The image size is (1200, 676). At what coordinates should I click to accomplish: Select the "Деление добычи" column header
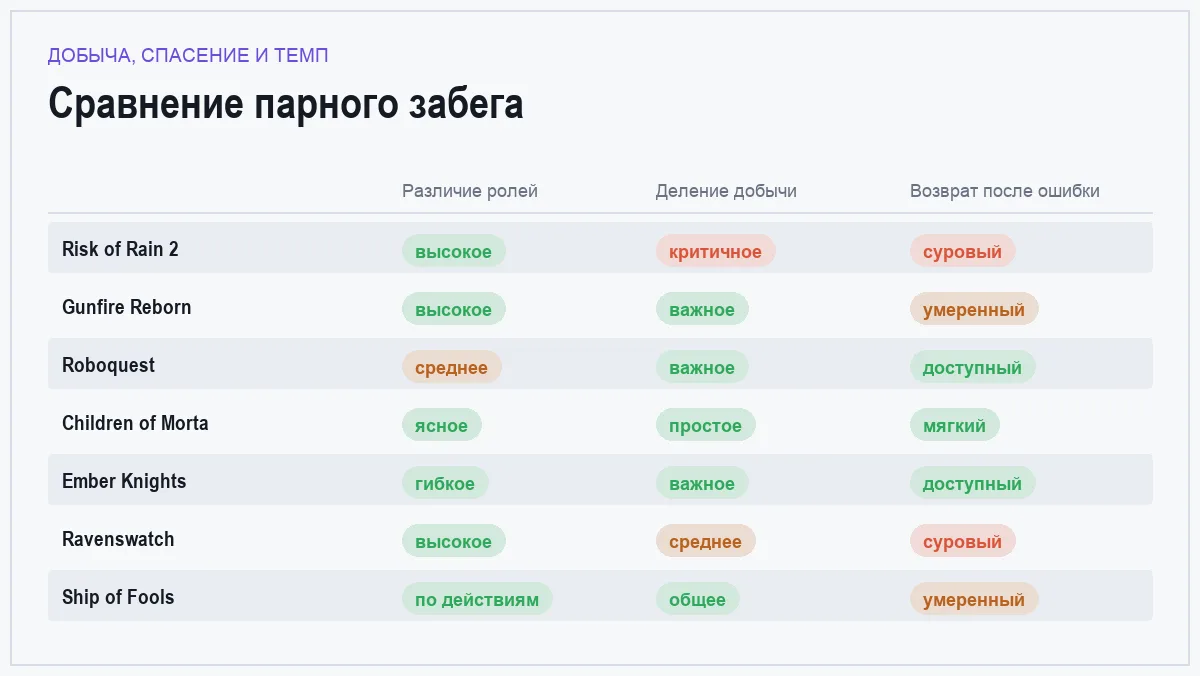click(726, 191)
